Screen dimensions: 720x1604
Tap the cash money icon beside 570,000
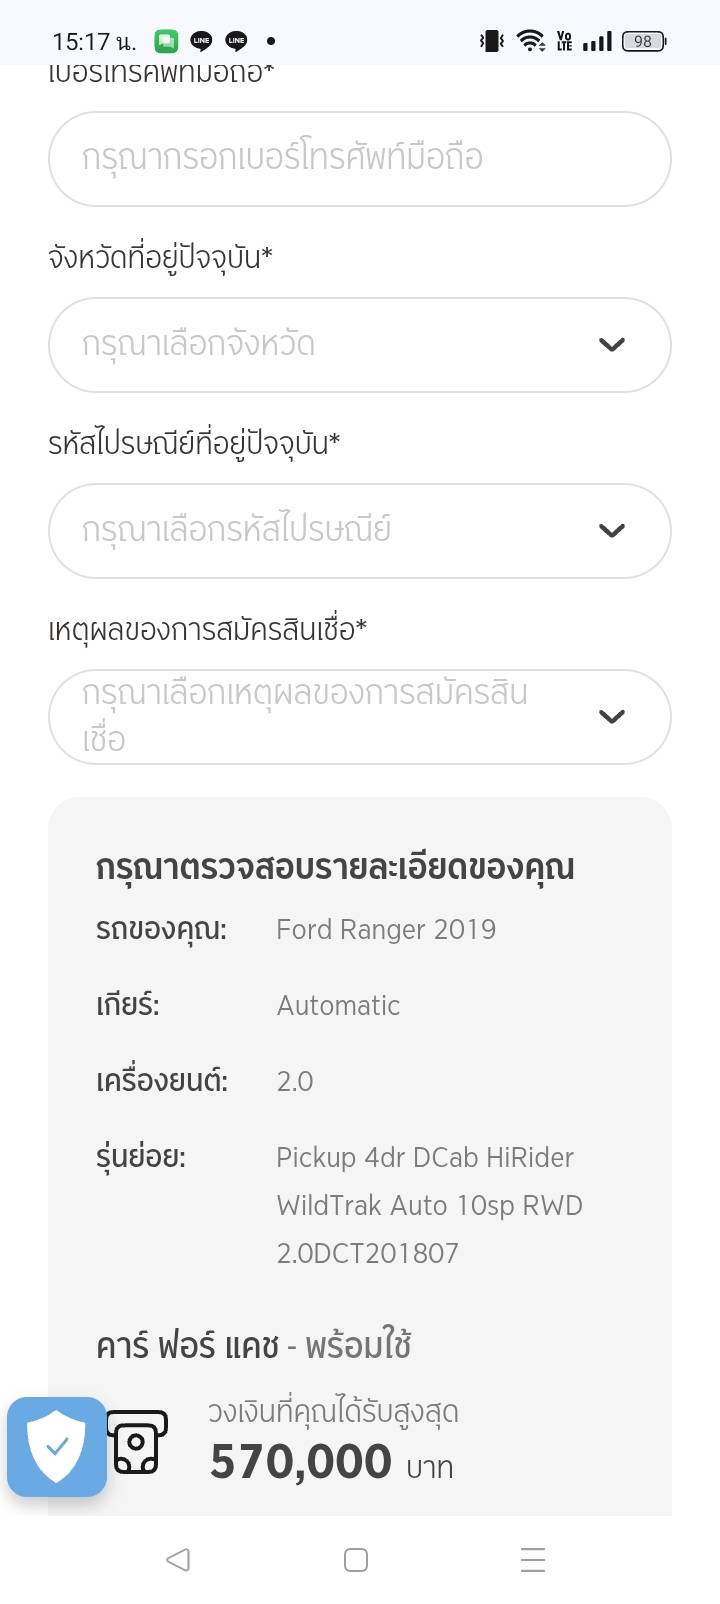tap(137, 1442)
